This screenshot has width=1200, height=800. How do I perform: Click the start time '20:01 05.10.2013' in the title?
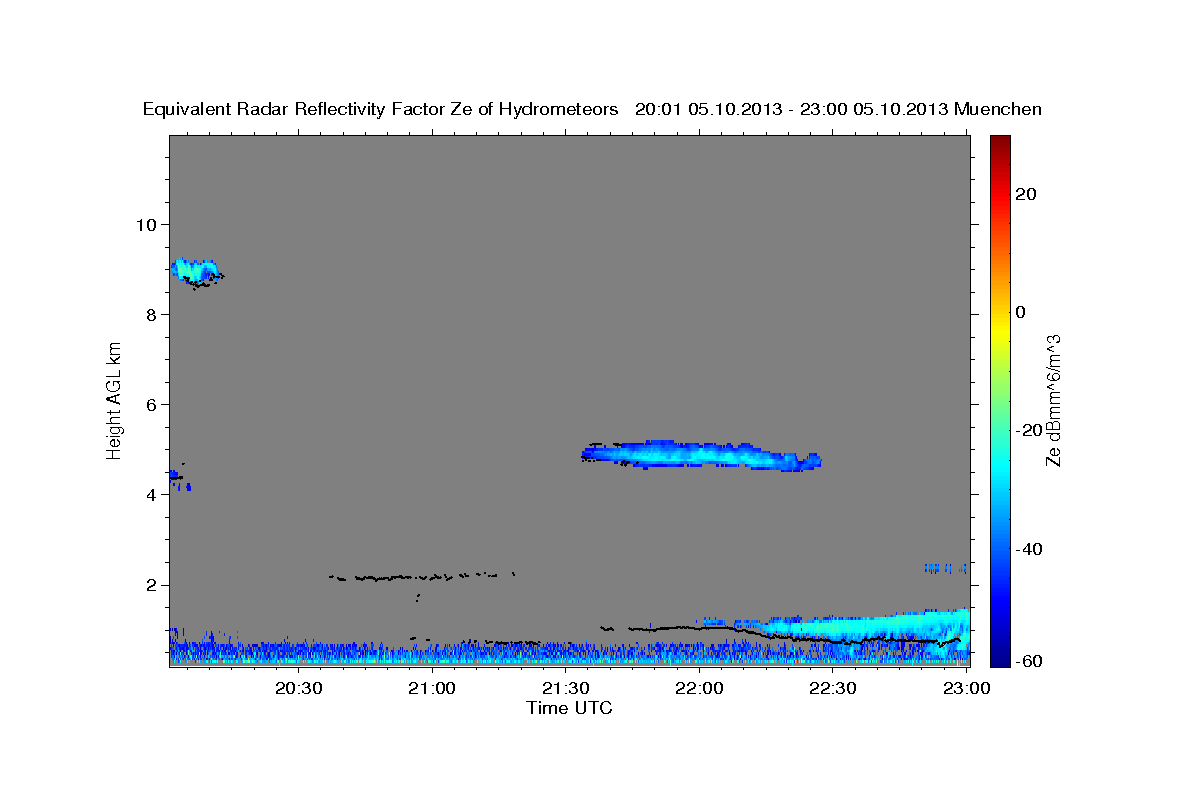pos(707,109)
